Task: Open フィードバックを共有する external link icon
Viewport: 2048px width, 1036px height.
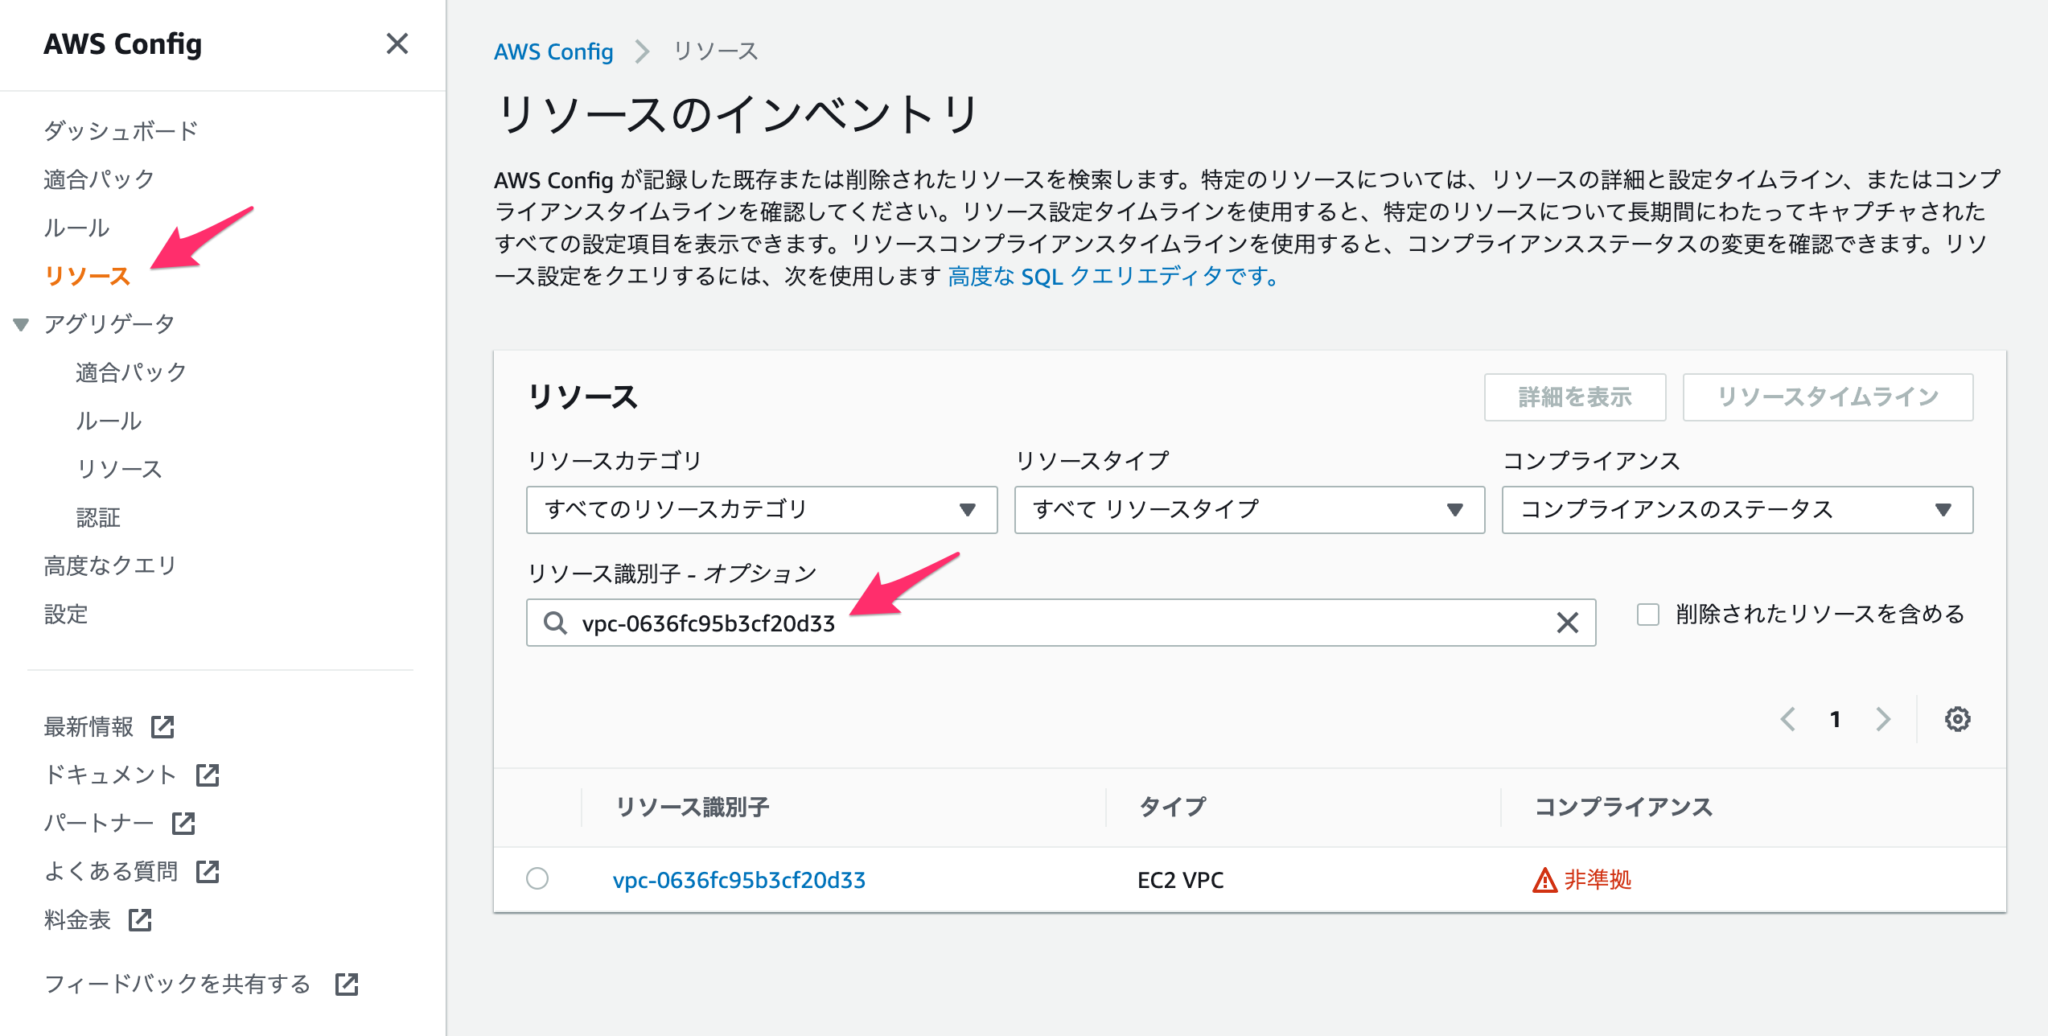Action: coord(345,984)
